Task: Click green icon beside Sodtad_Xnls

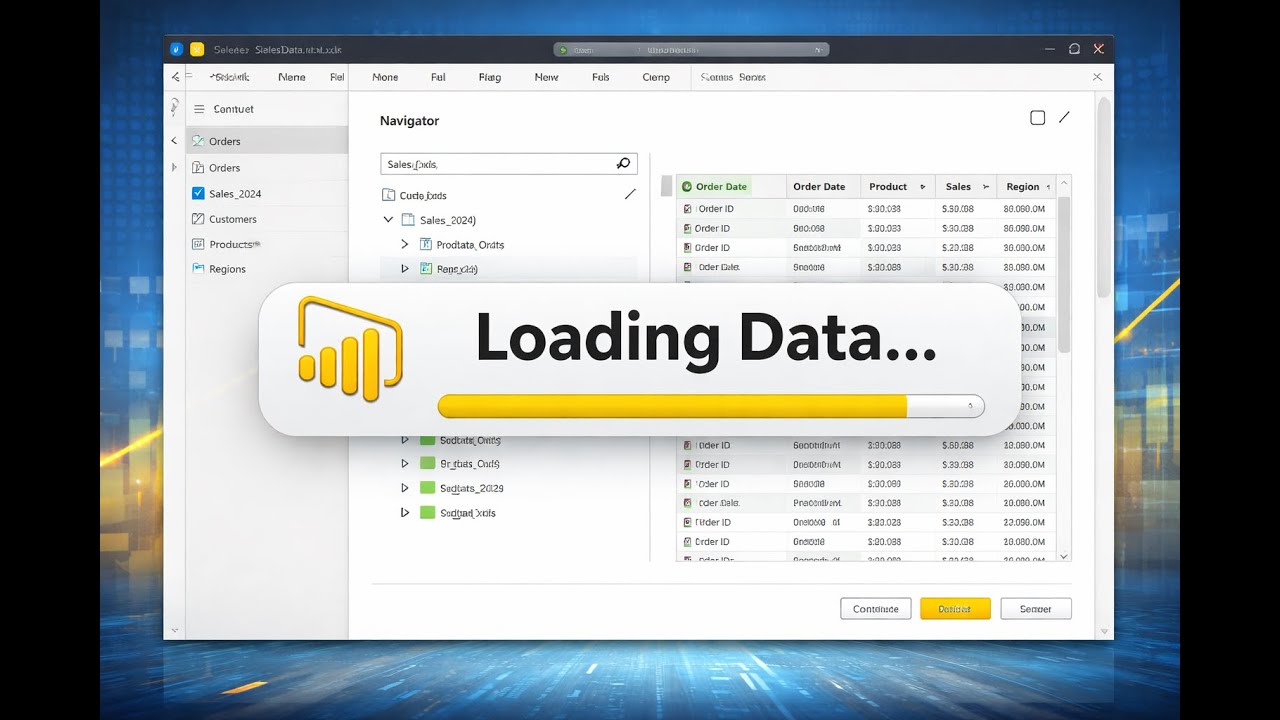Action: click(x=428, y=512)
